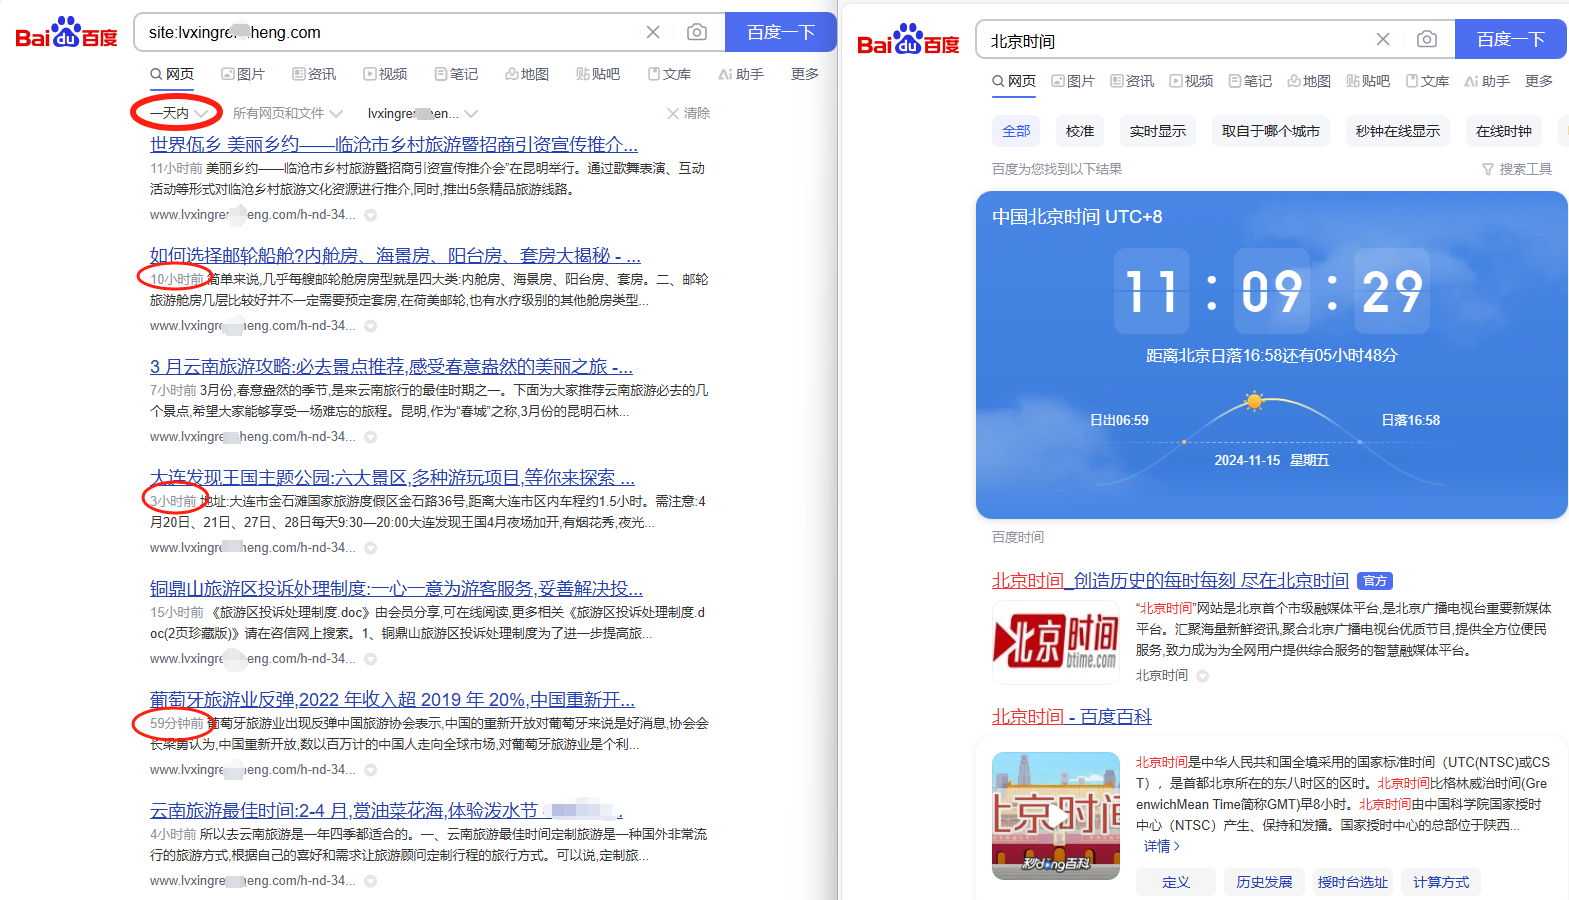
Task: Click the 计算方式 section button
Action: 1441,882
